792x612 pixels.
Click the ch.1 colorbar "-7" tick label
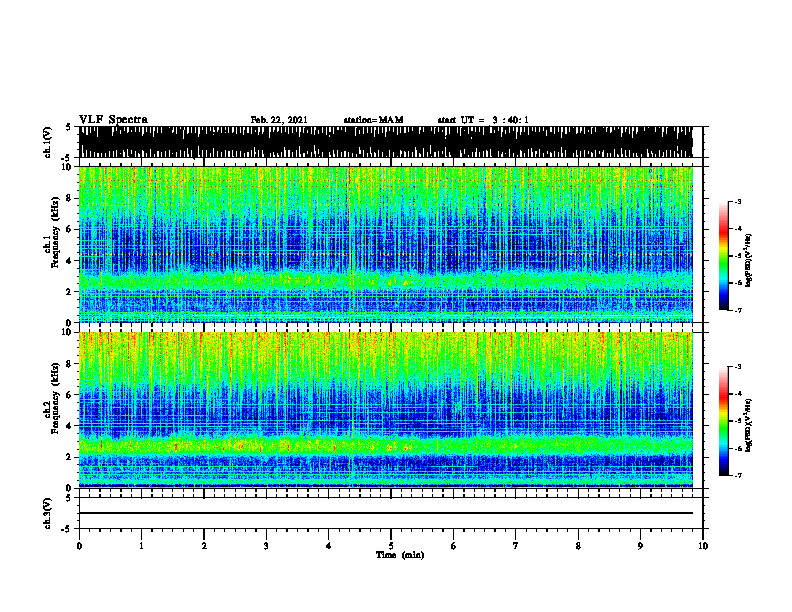click(738, 310)
